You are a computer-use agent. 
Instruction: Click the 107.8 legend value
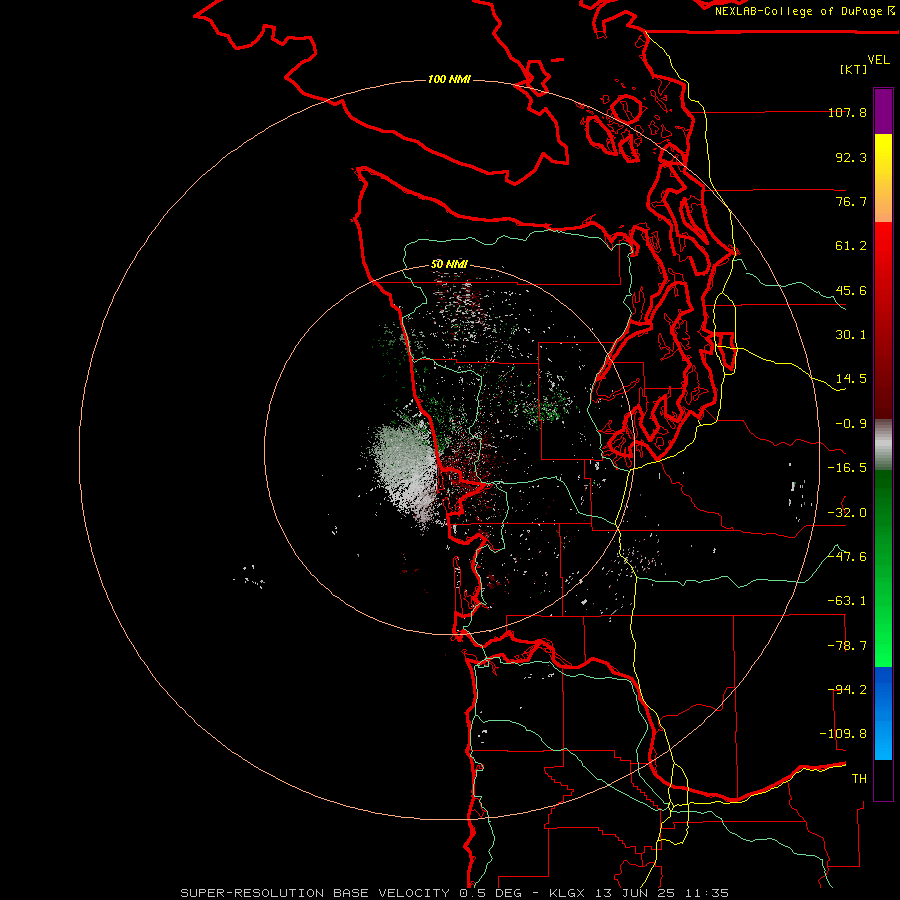coord(847,112)
